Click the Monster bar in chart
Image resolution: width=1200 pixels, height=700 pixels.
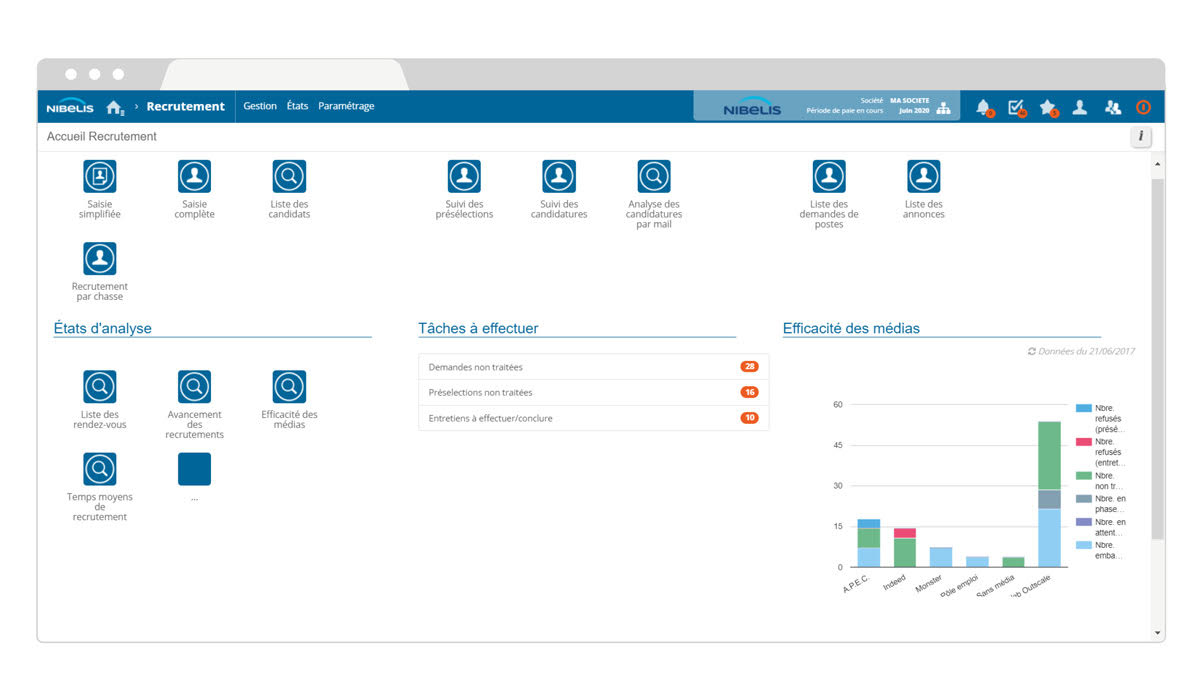pyautogui.click(x=941, y=557)
